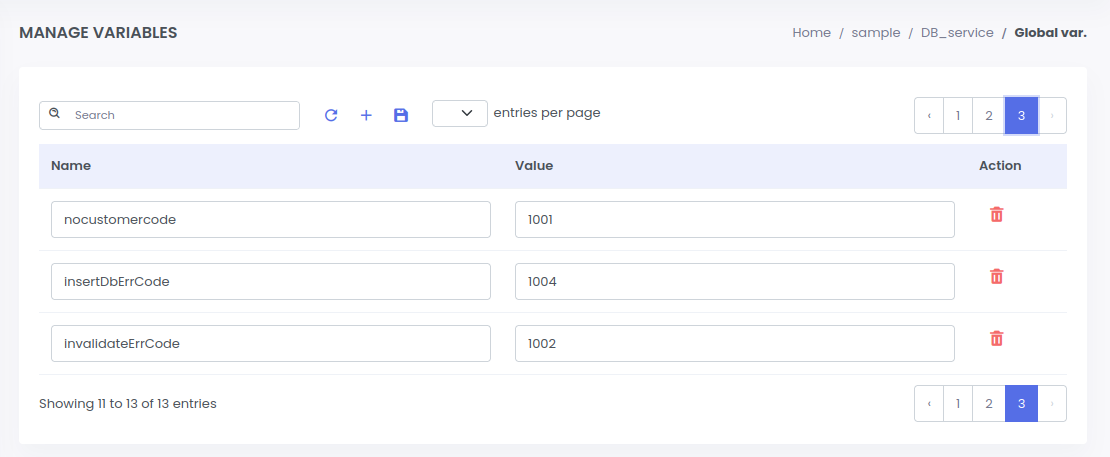Image resolution: width=1110 pixels, height=457 pixels.
Task: Go to page 2 in top pagination
Action: coord(988,116)
